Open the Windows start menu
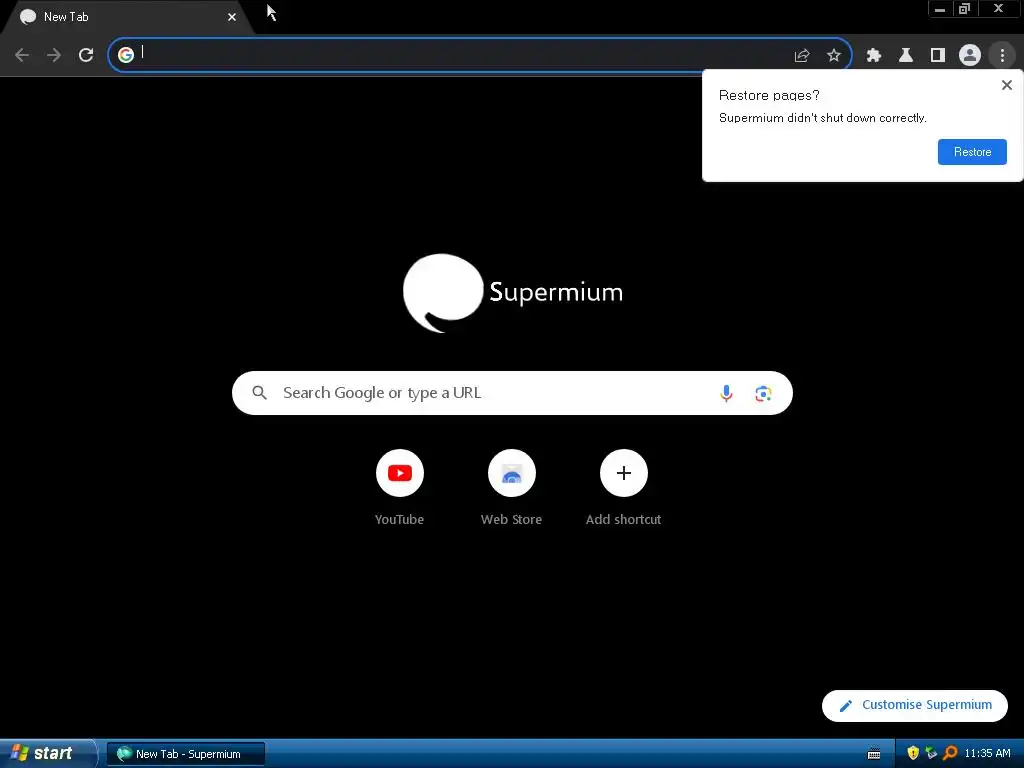1024x768 pixels. pos(47,754)
